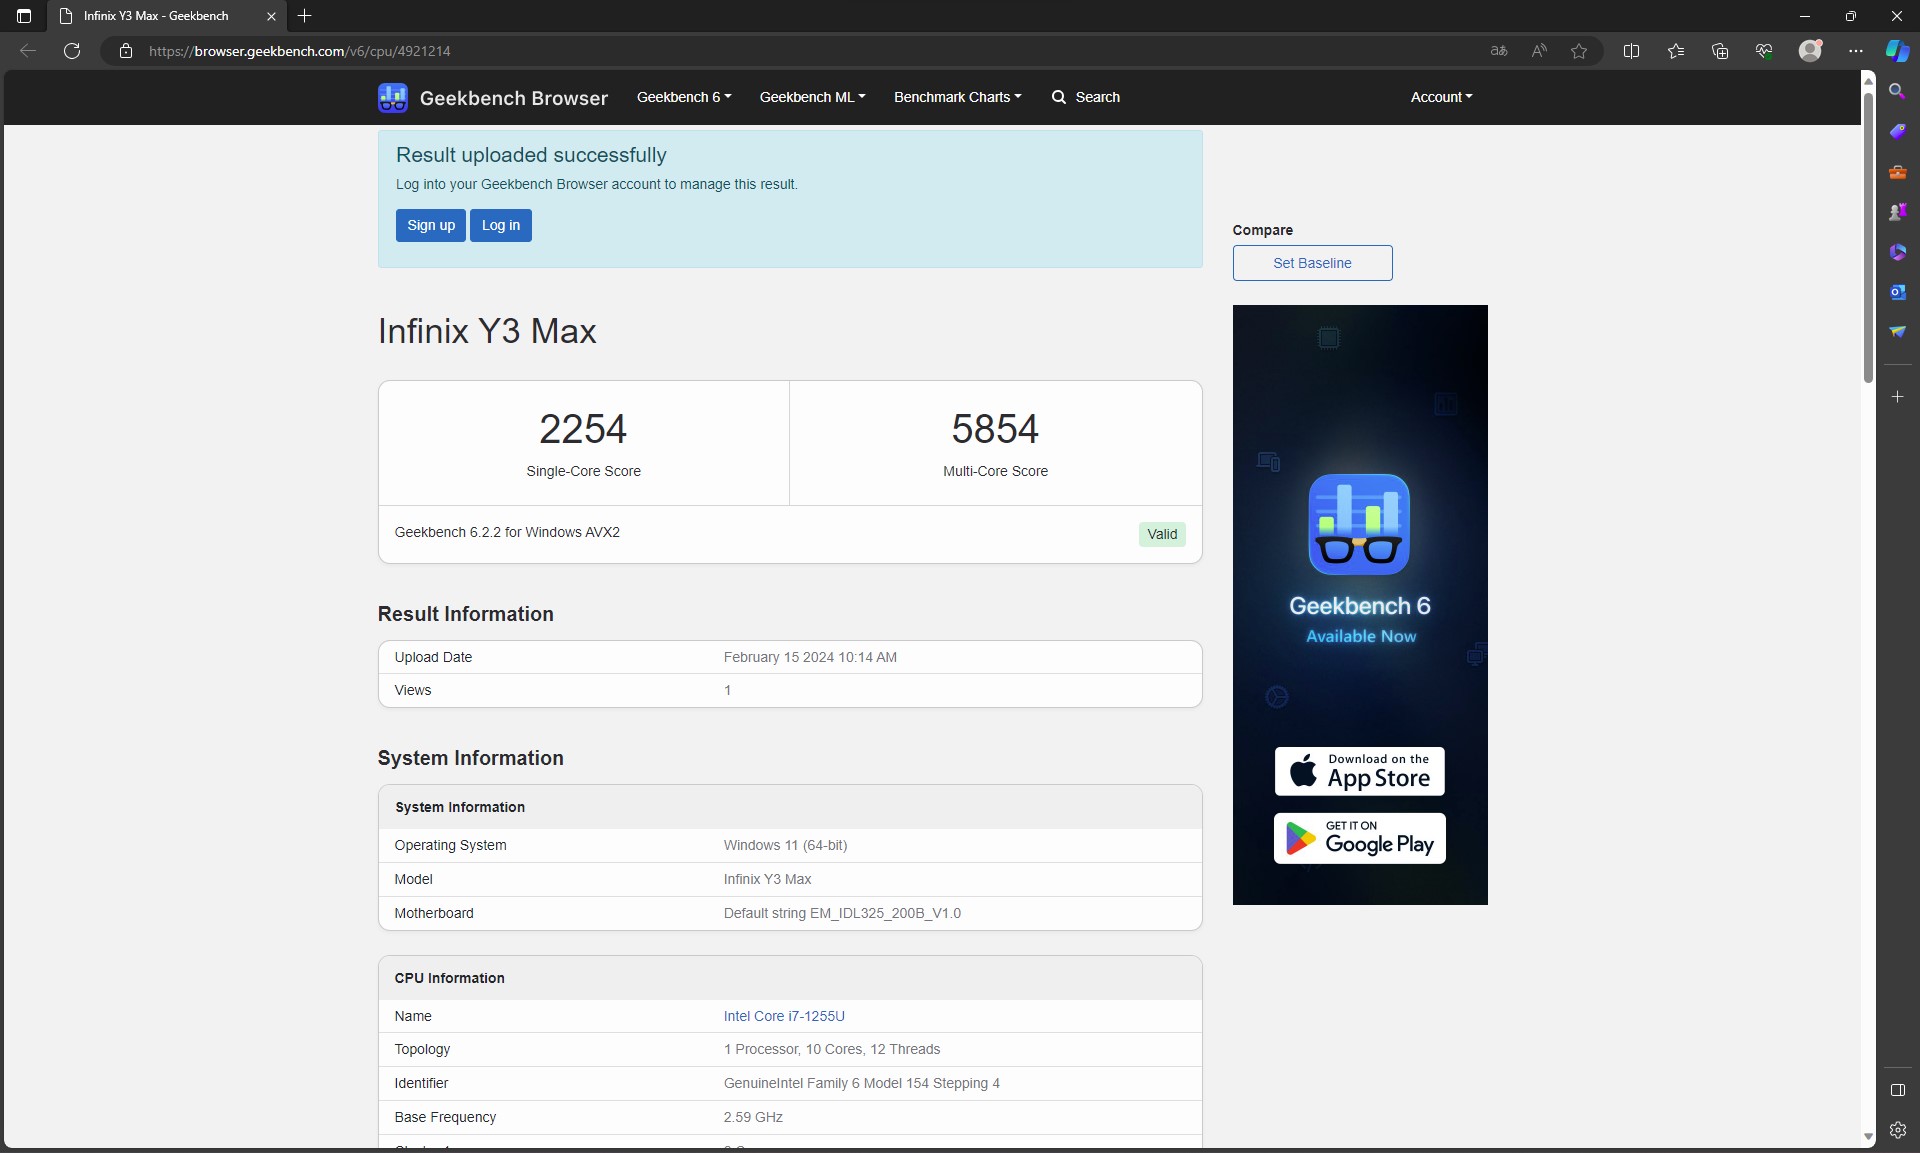Open sidebar Drop icon
The height and width of the screenshot is (1153, 1920).
(x=1897, y=332)
